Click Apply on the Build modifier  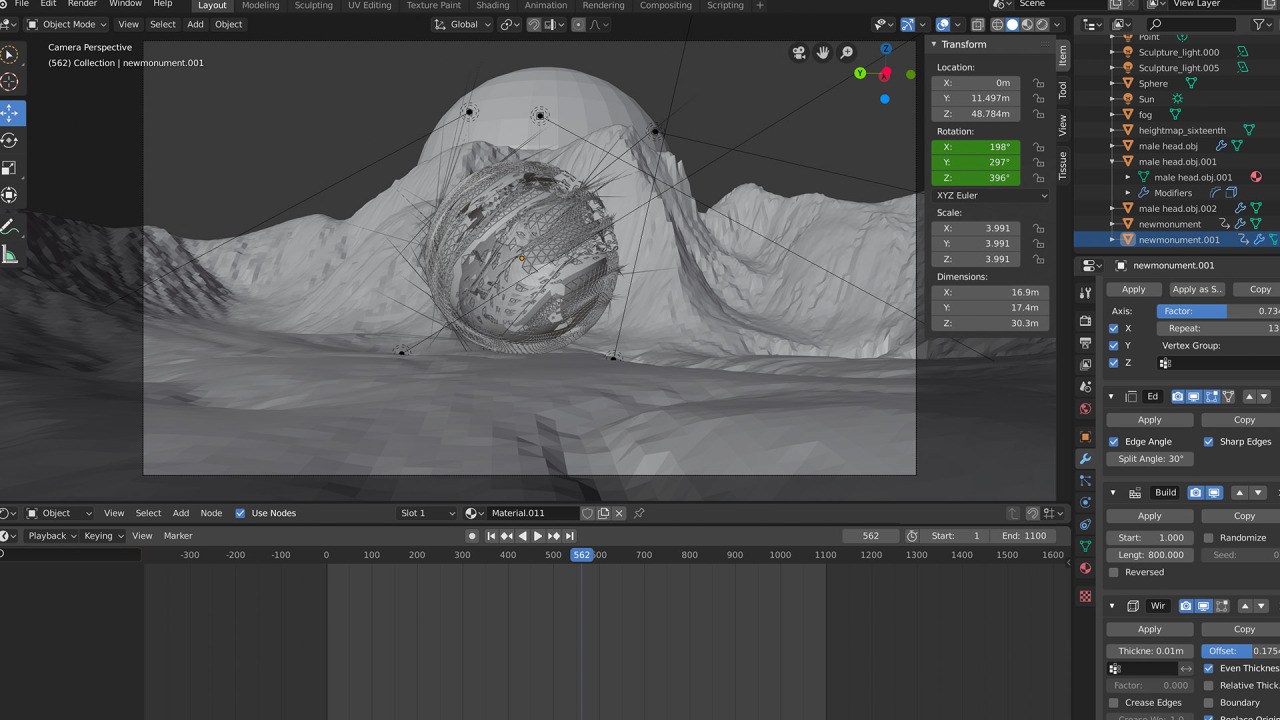[x=1149, y=516]
